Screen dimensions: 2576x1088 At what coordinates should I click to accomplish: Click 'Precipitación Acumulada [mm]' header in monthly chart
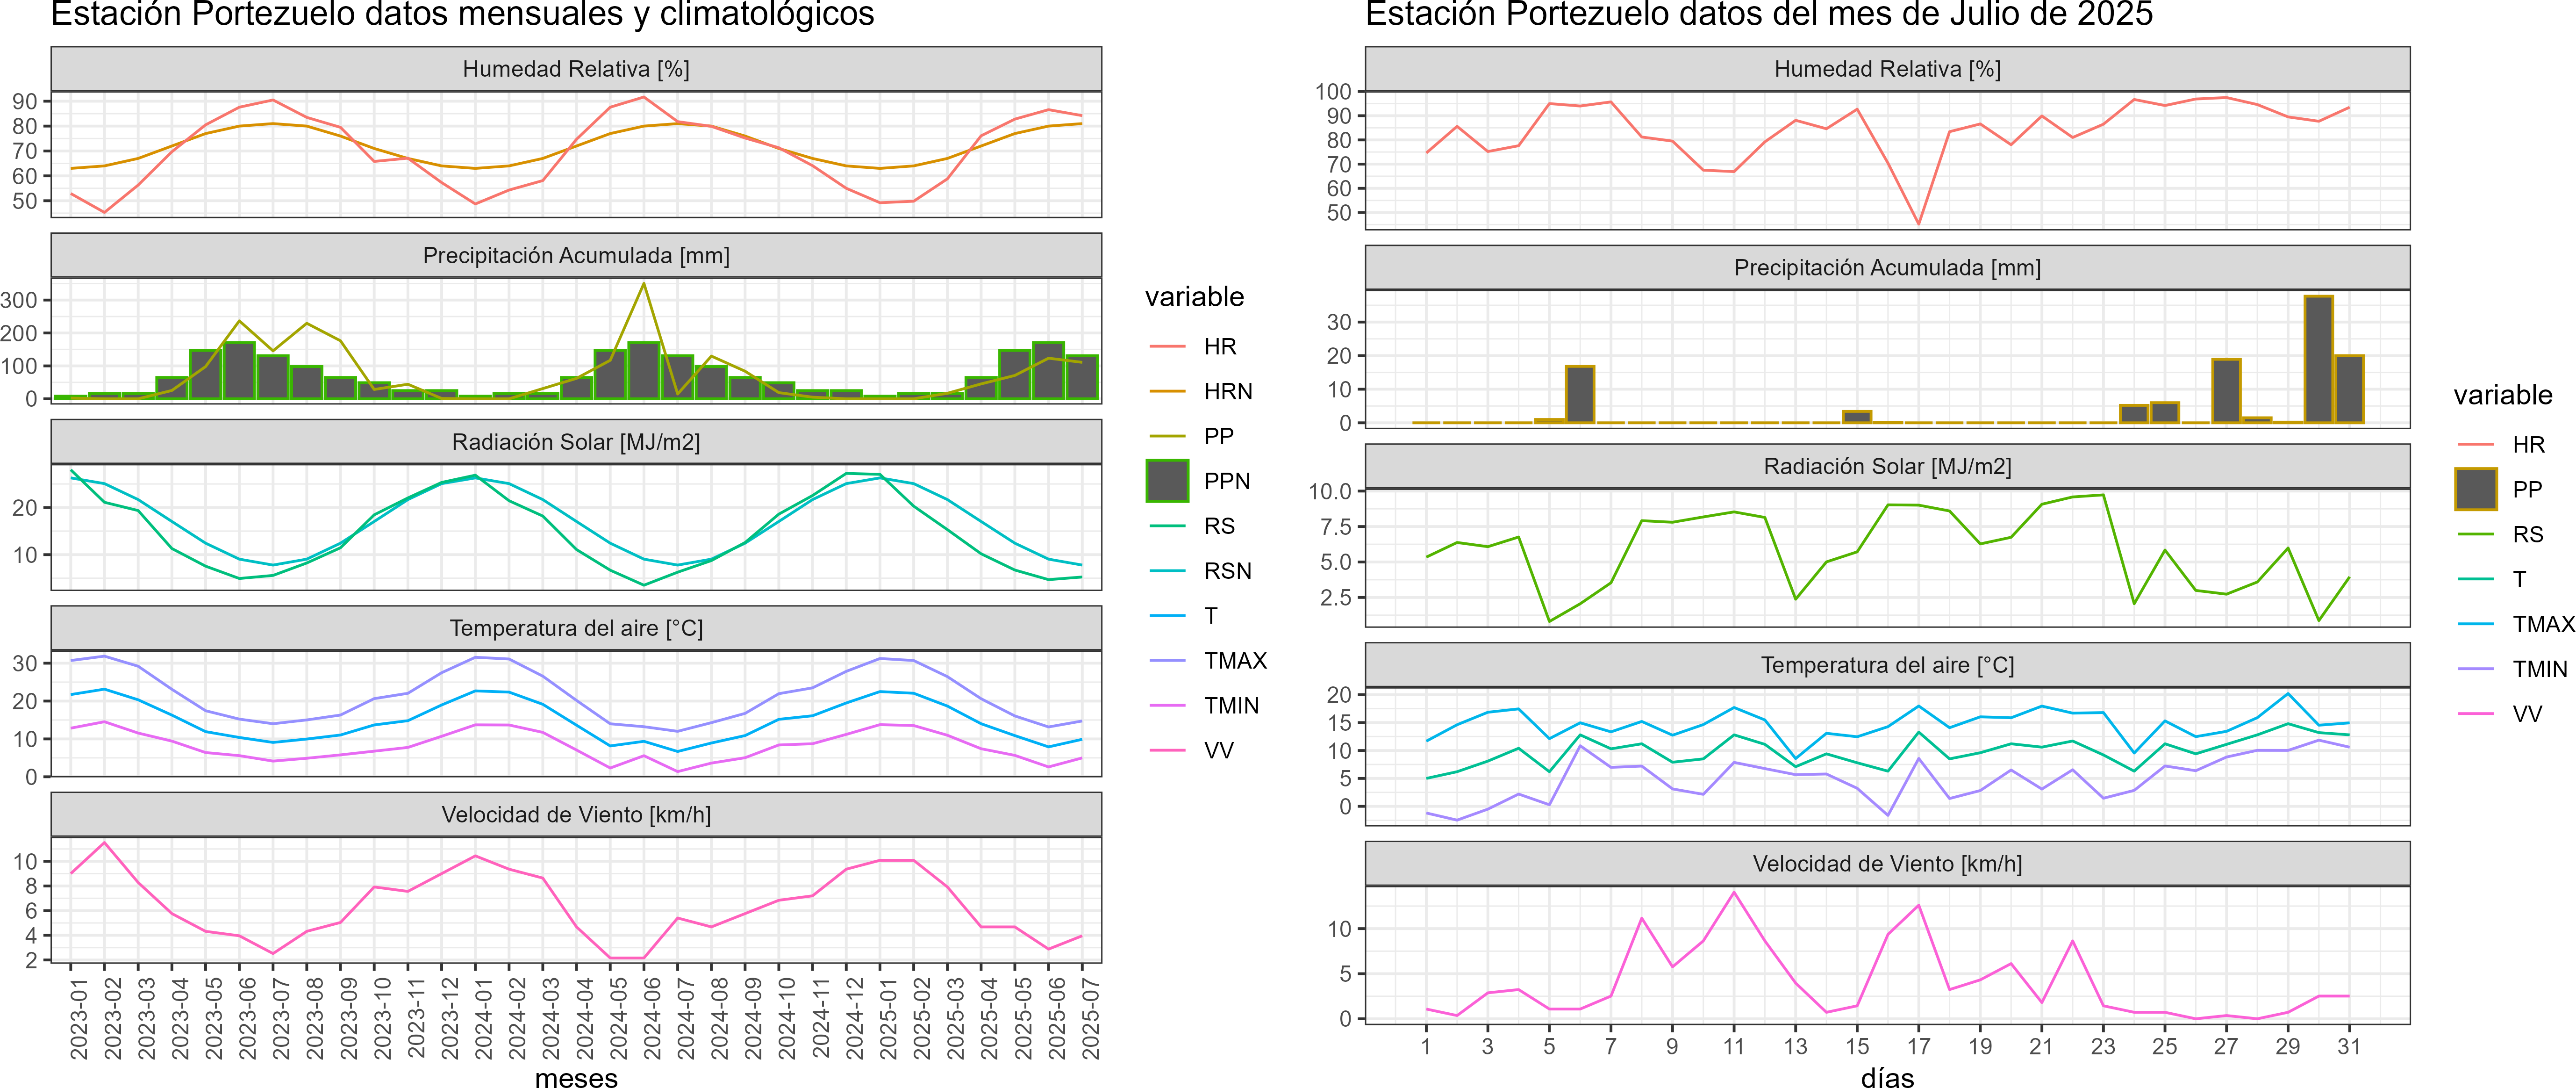pos(576,256)
